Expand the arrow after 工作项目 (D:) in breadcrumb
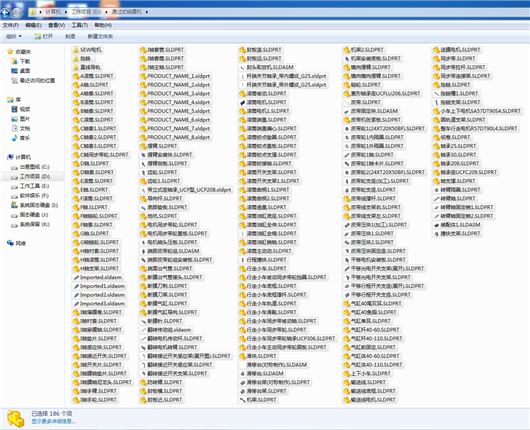This screenshot has height=430, width=530. [106, 12]
